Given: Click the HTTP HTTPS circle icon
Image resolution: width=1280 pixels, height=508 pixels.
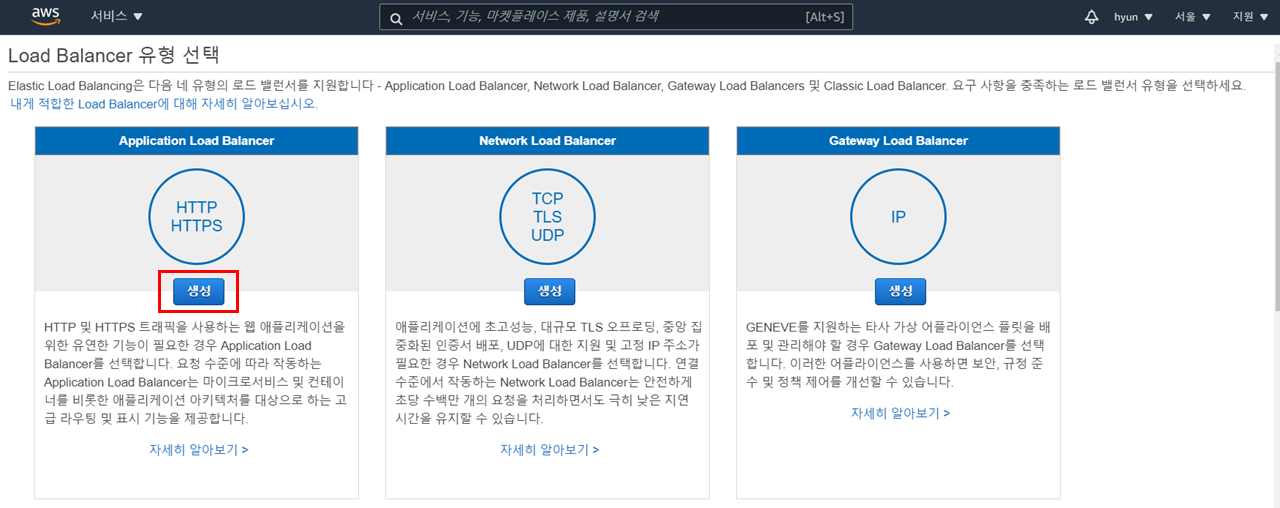Looking at the screenshot, I should point(196,217).
